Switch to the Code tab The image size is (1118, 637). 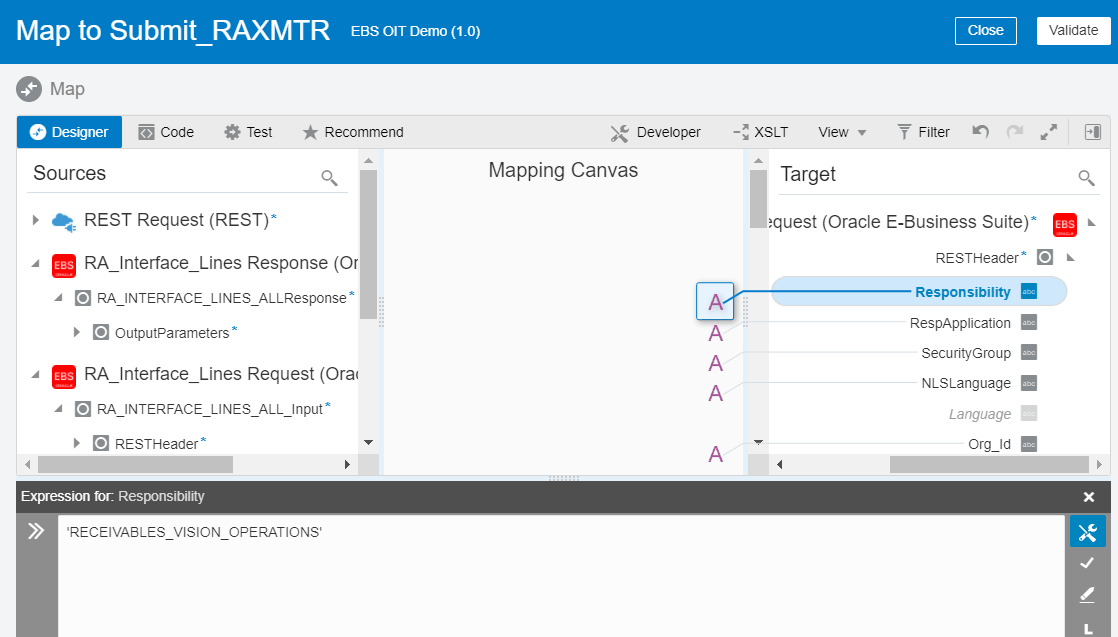pos(166,131)
